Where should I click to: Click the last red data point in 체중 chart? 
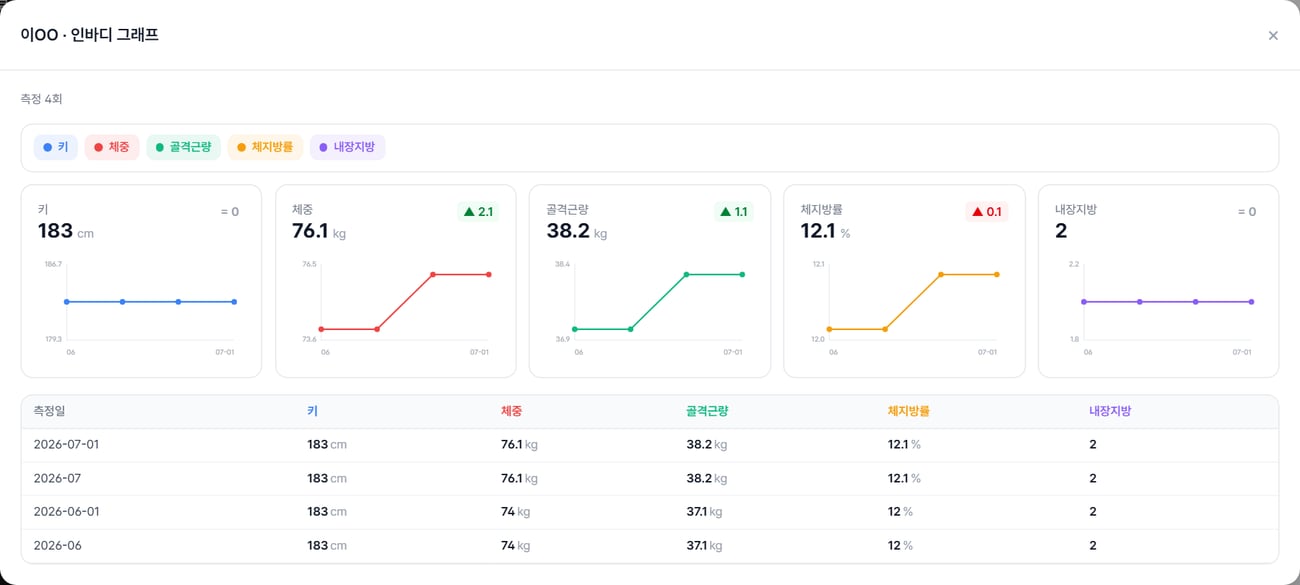click(x=489, y=274)
